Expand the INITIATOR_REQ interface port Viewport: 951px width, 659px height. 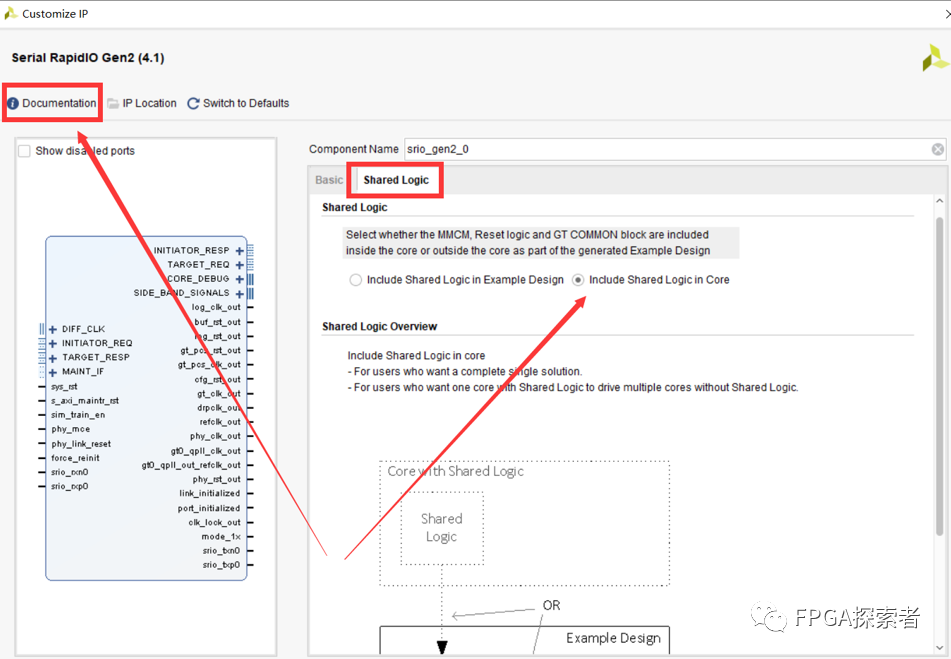coord(53,344)
